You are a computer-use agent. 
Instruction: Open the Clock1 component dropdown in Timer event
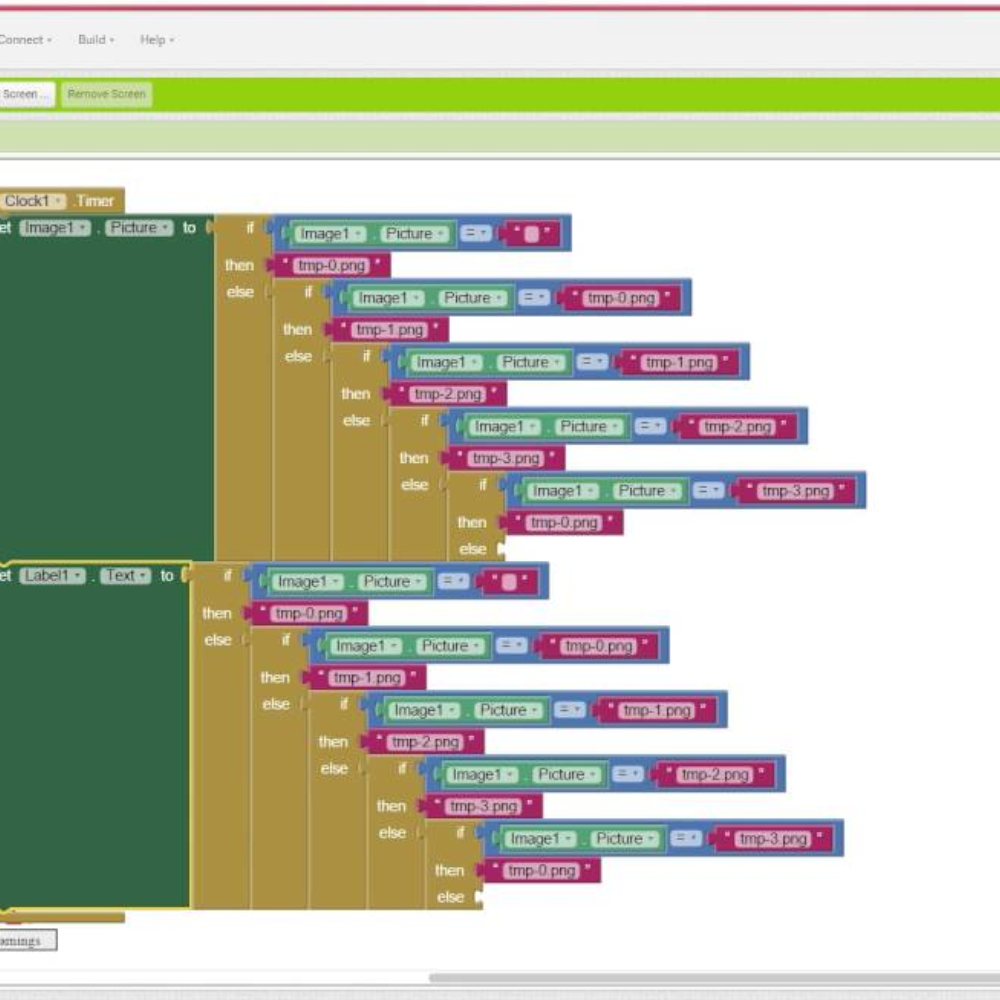[x=33, y=201]
